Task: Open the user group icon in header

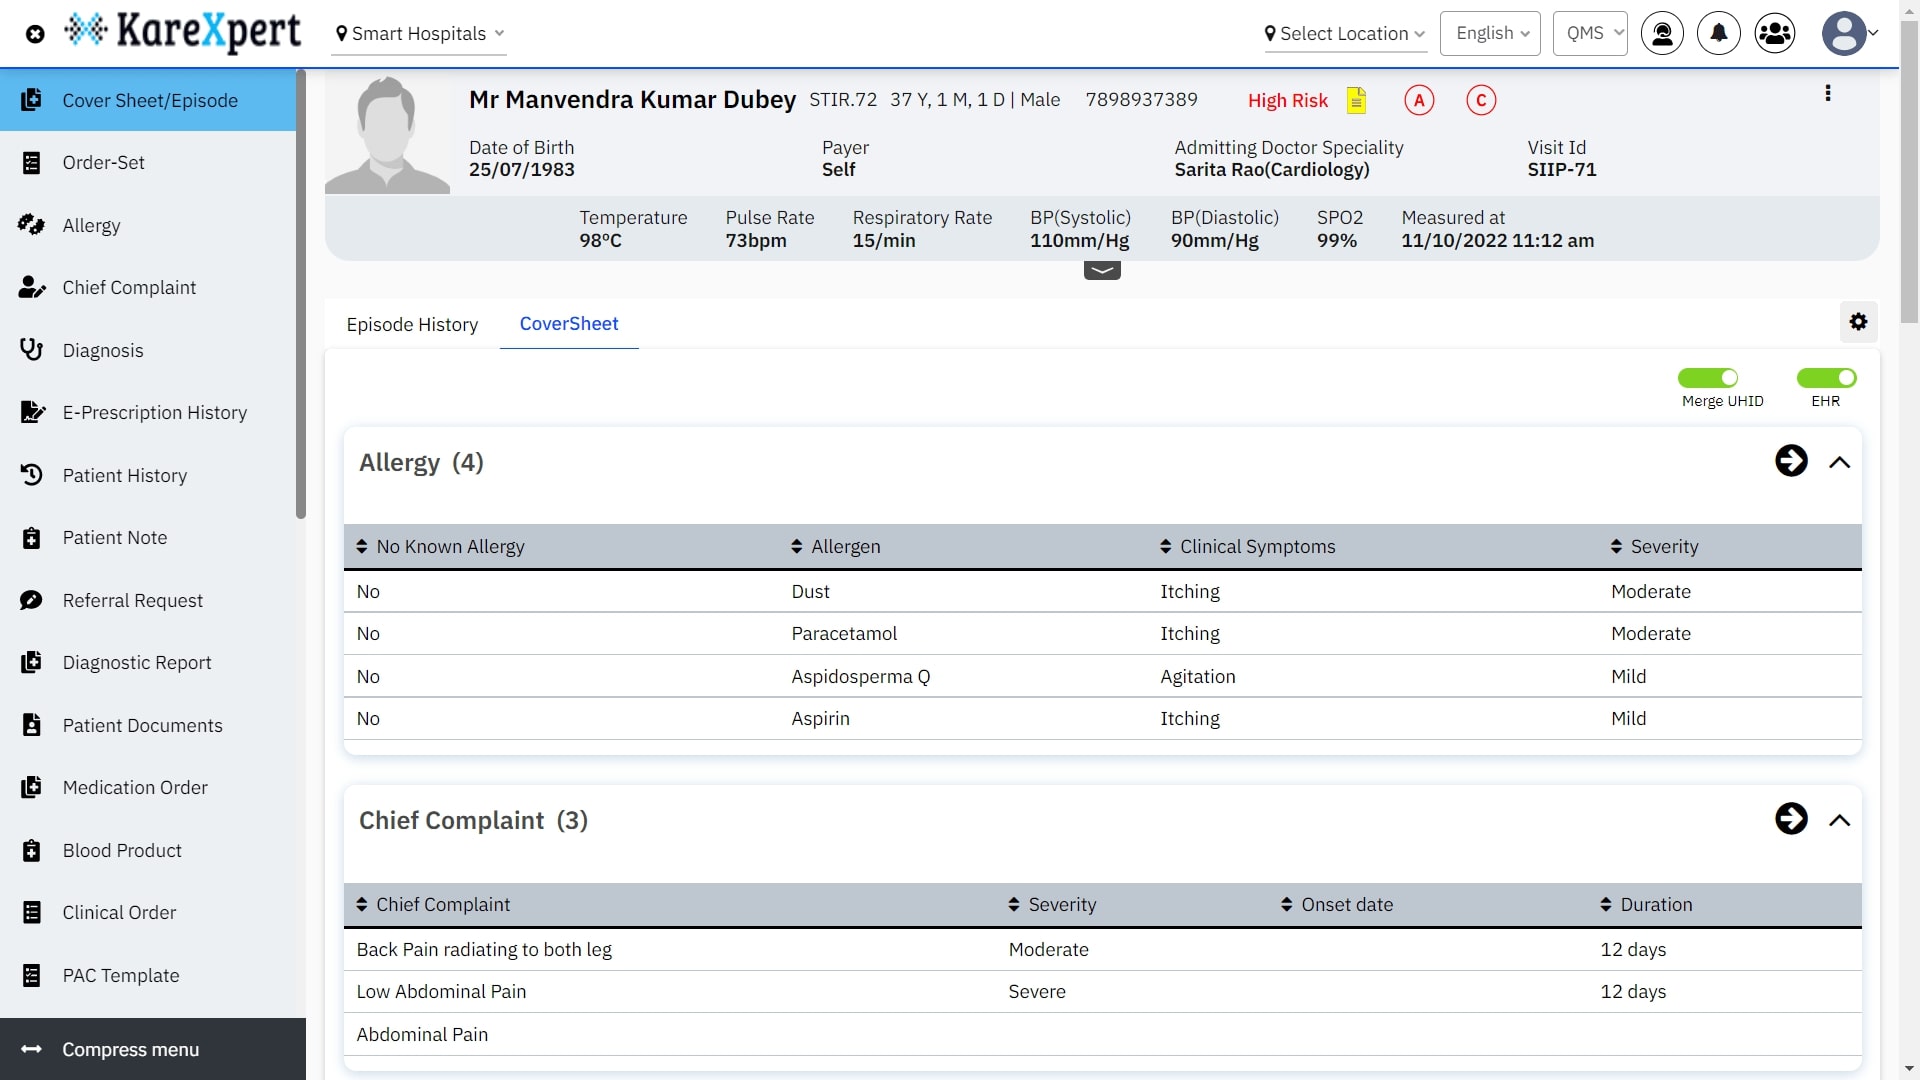Action: [1775, 33]
